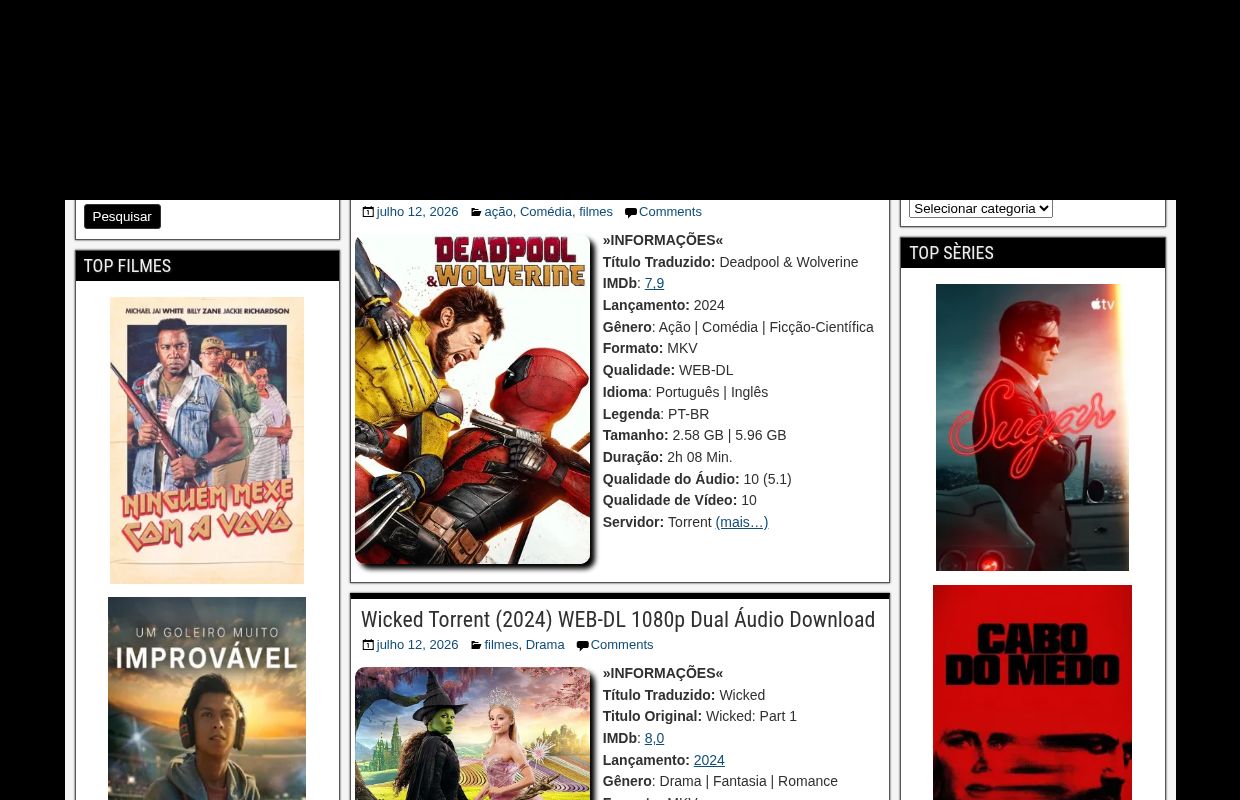1240x800 pixels.
Task: Click the 'Ação | Comédia | Ficção-Científica' genre text
Action: click(766, 327)
